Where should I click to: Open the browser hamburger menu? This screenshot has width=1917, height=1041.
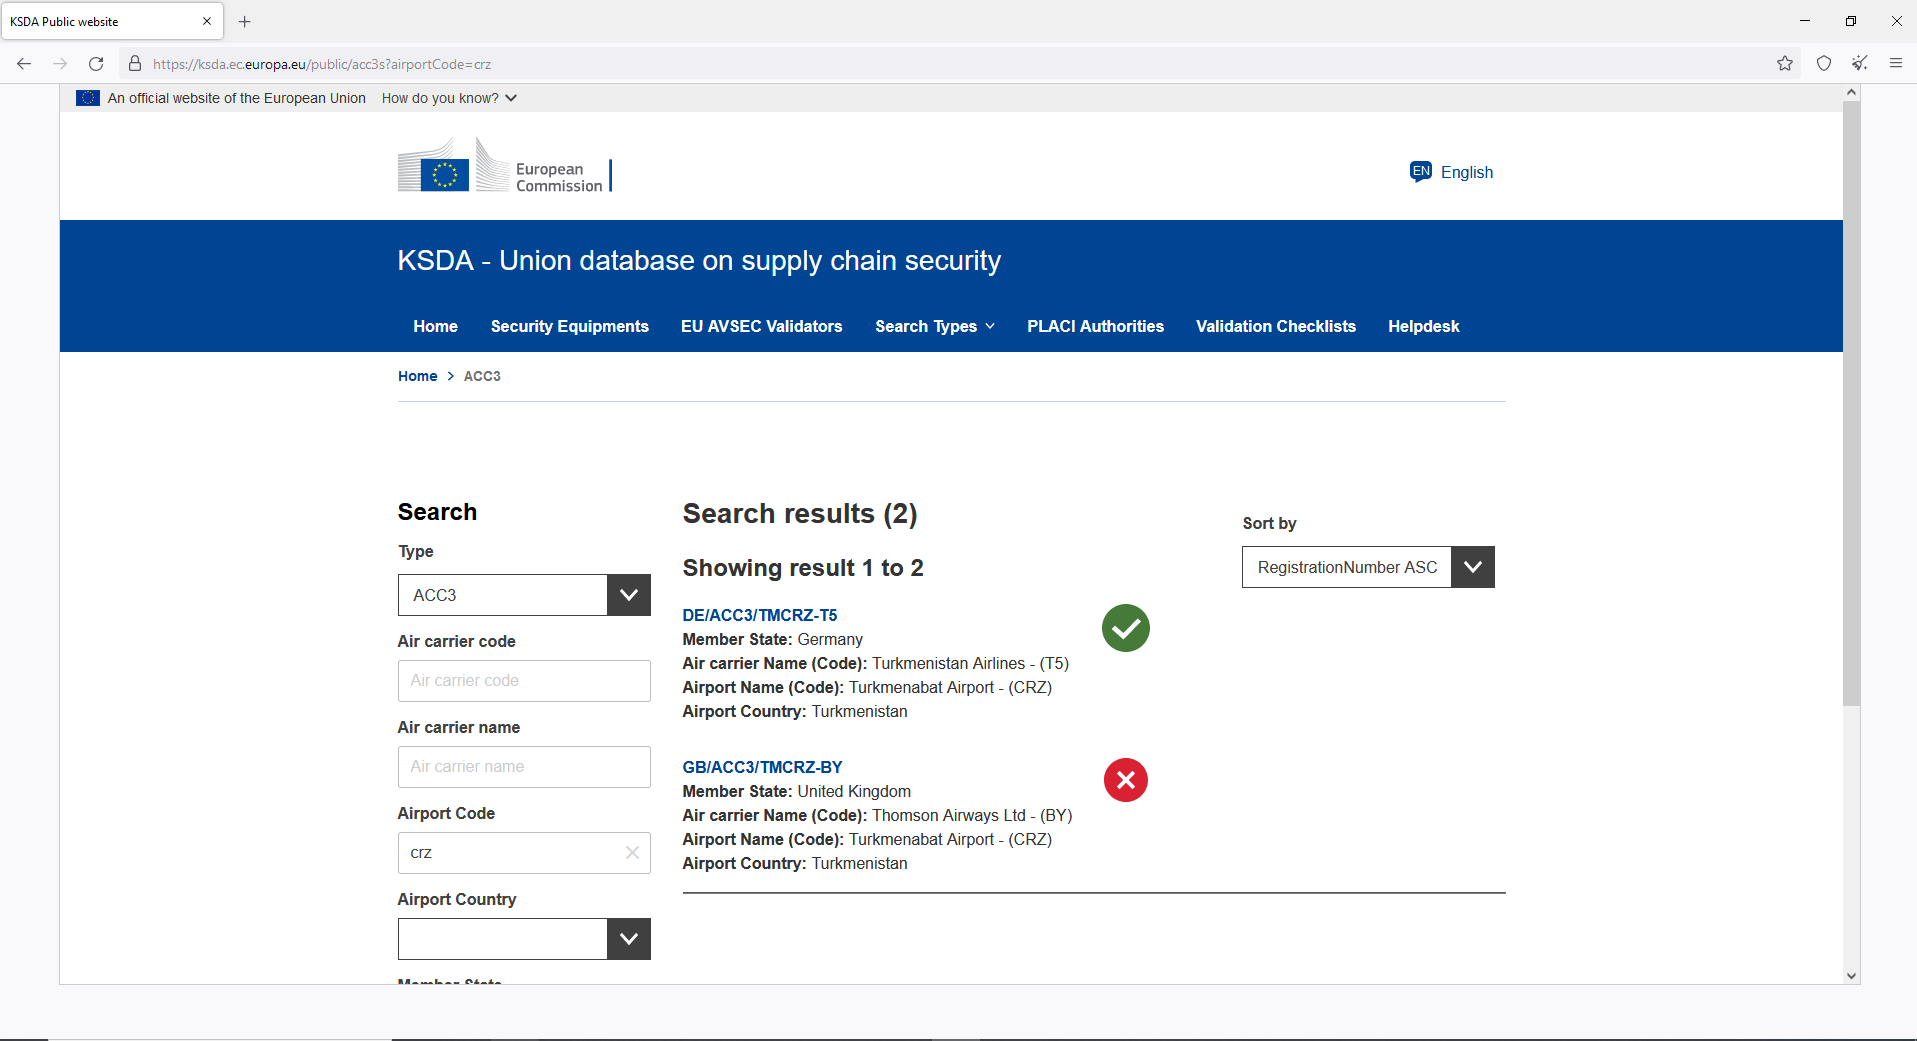tap(1895, 64)
